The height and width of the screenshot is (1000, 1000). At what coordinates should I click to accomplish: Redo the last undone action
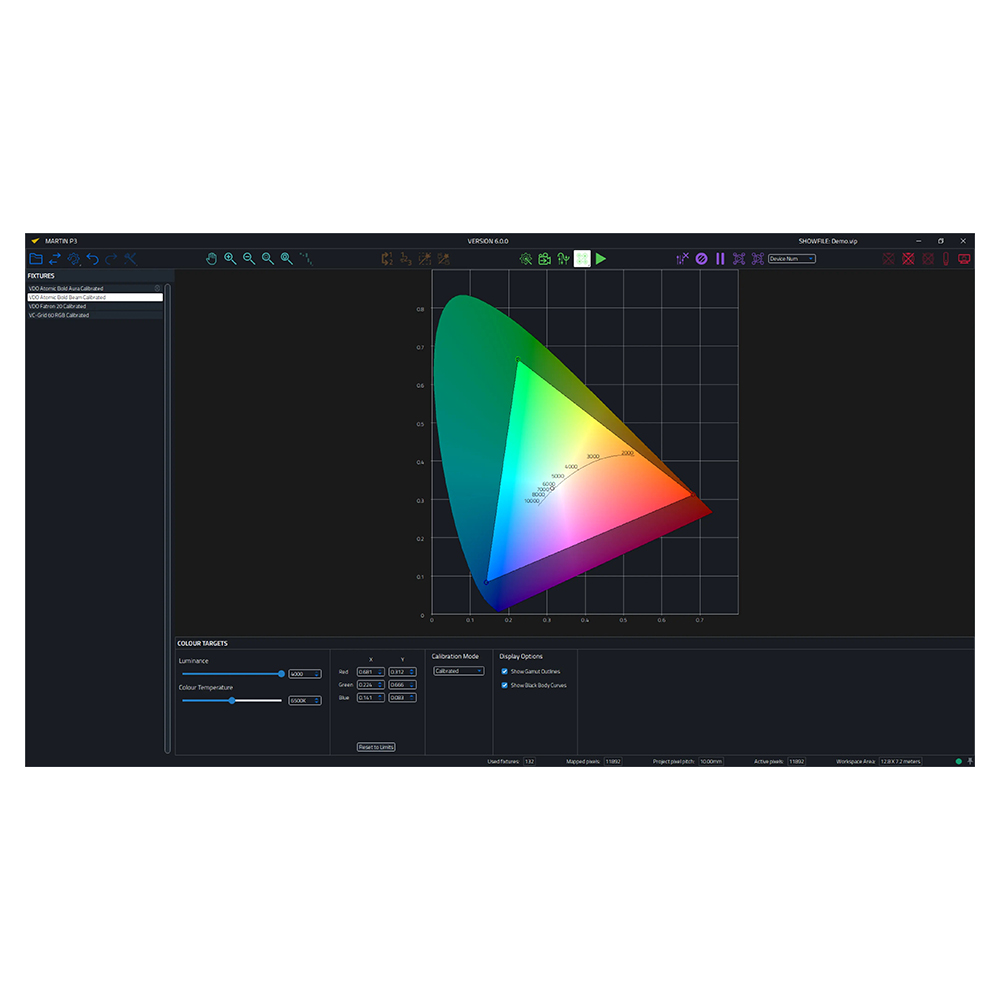click(x=111, y=259)
